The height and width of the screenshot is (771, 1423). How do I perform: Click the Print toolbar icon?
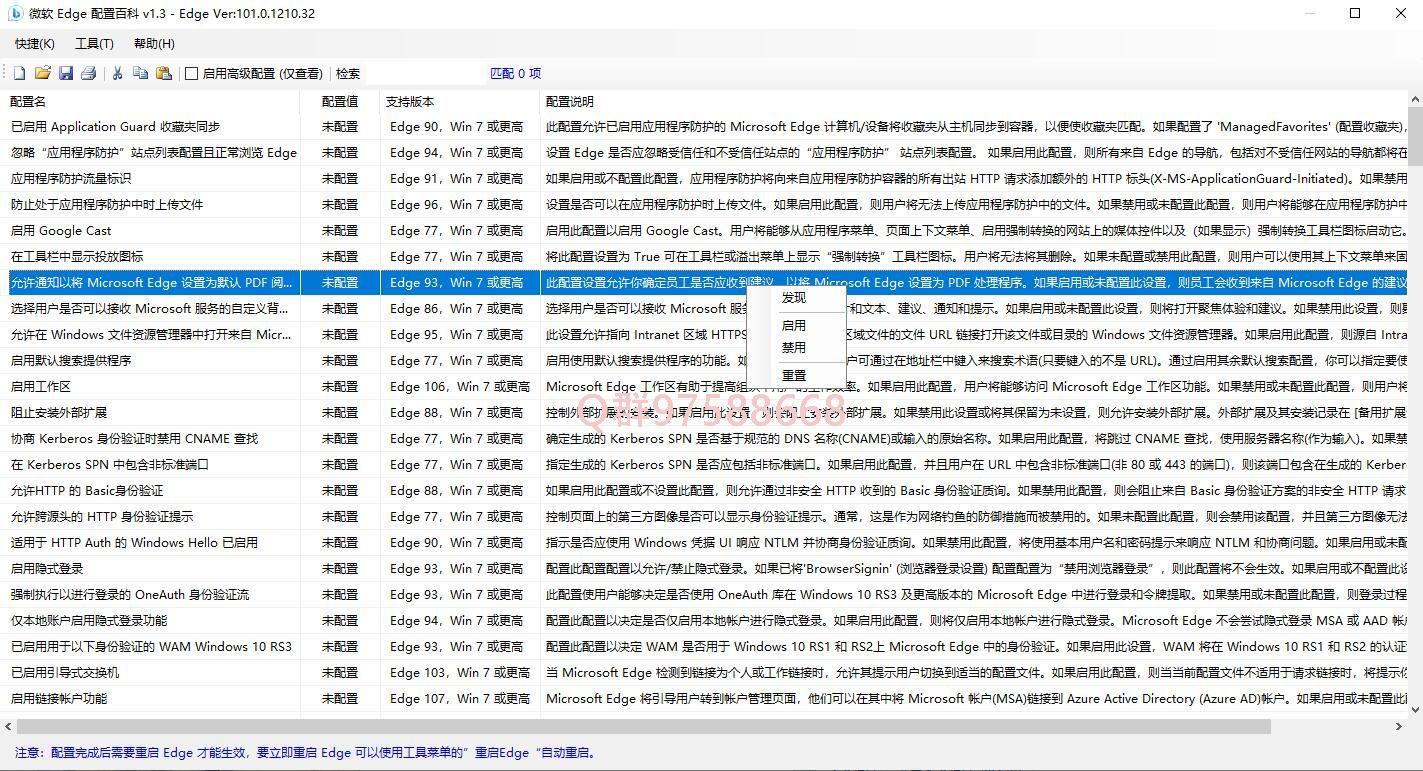tap(89, 73)
